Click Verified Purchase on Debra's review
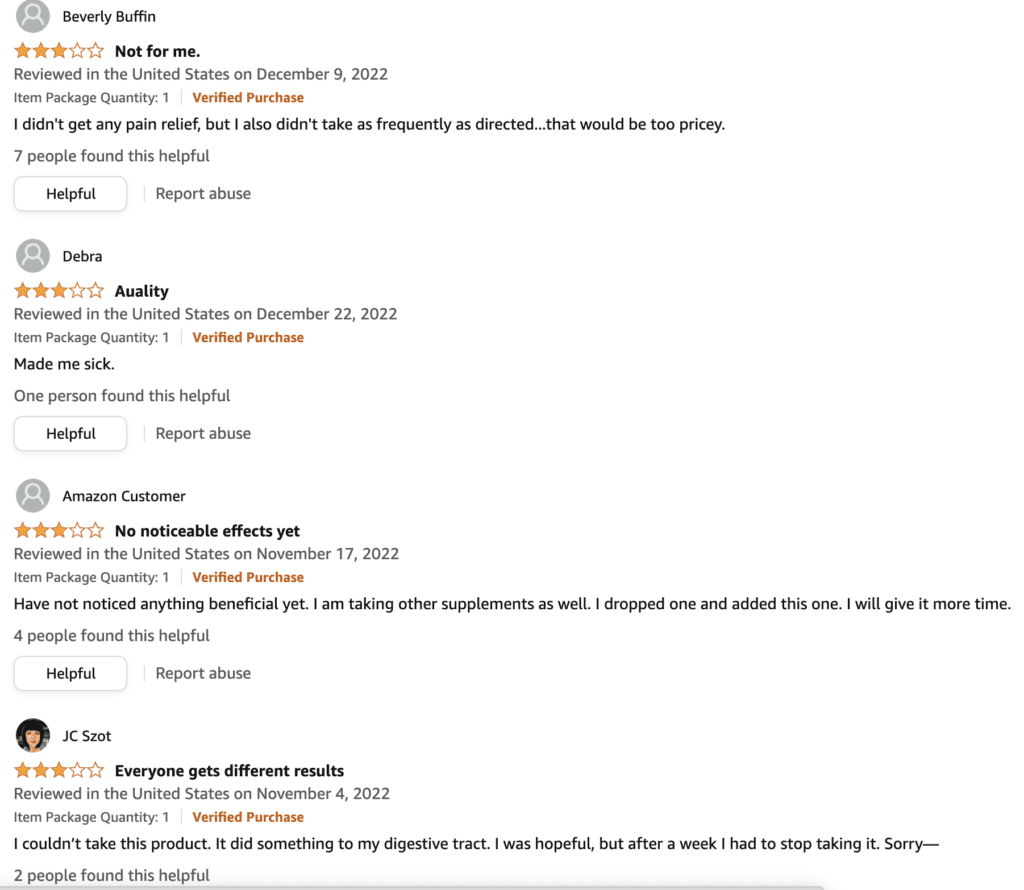Image resolution: width=1024 pixels, height=890 pixels. [x=248, y=337]
